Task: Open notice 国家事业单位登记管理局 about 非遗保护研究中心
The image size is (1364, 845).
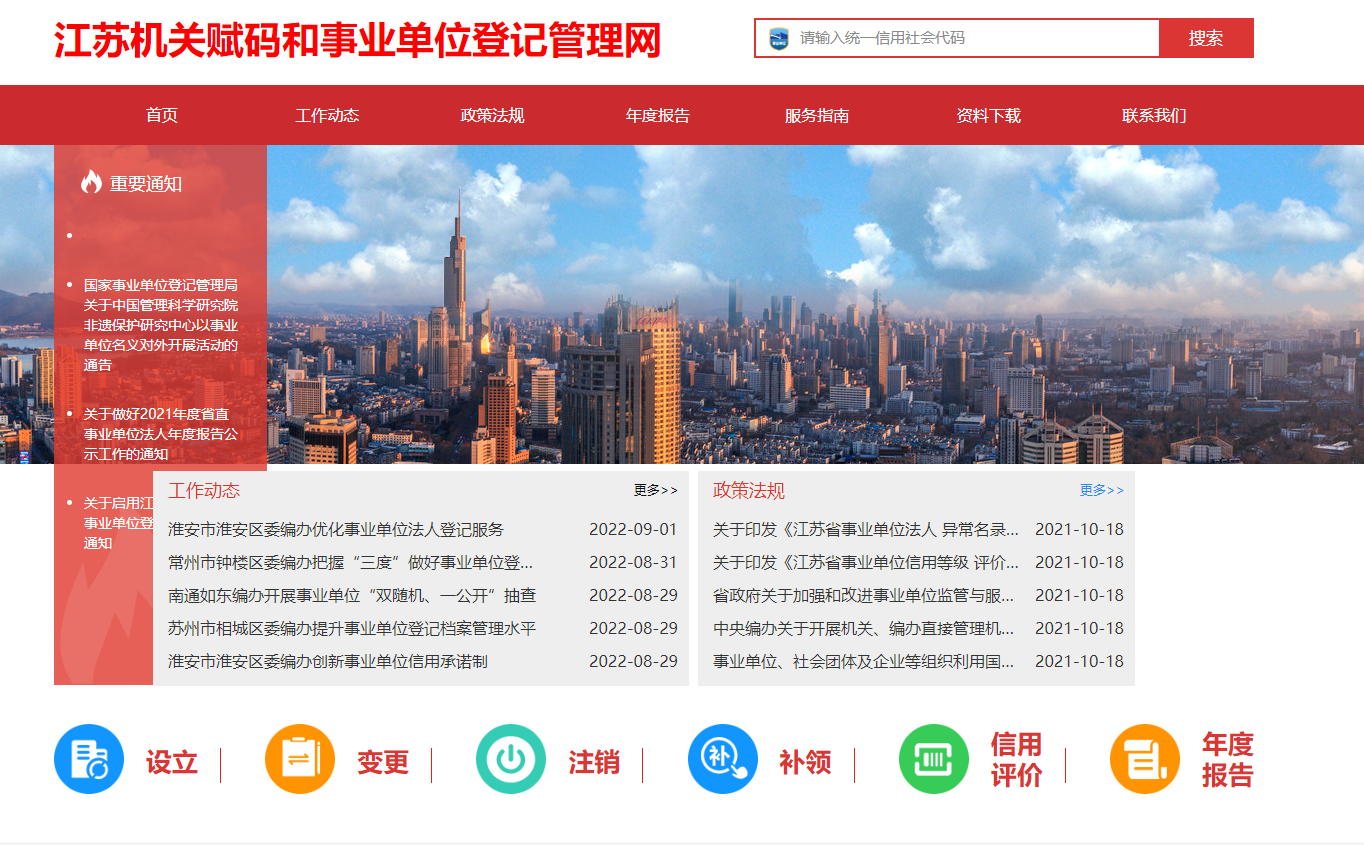Action: pos(161,325)
